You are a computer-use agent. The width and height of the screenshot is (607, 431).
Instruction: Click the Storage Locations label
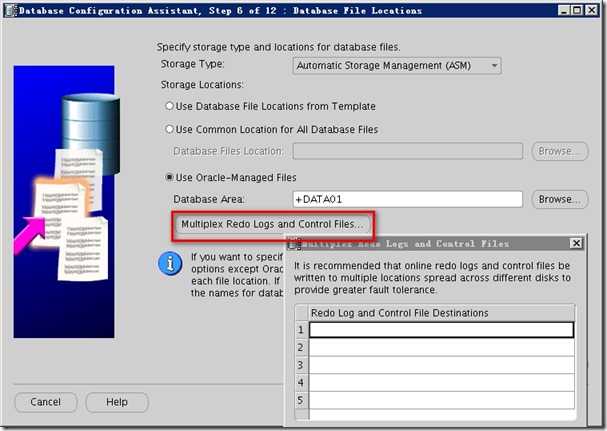click(x=202, y=84)
